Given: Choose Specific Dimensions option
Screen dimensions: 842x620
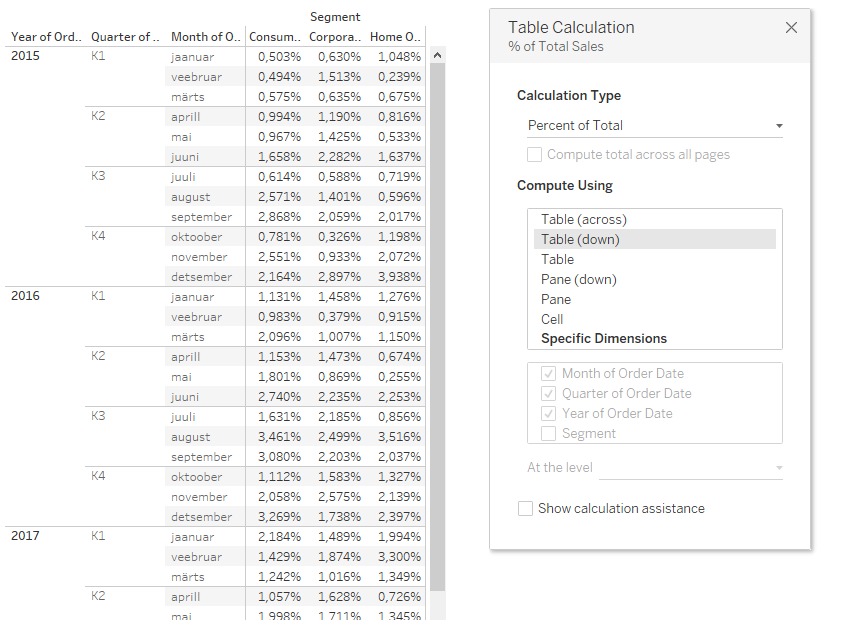Looking at the screenshot, I should coord(603,338).
